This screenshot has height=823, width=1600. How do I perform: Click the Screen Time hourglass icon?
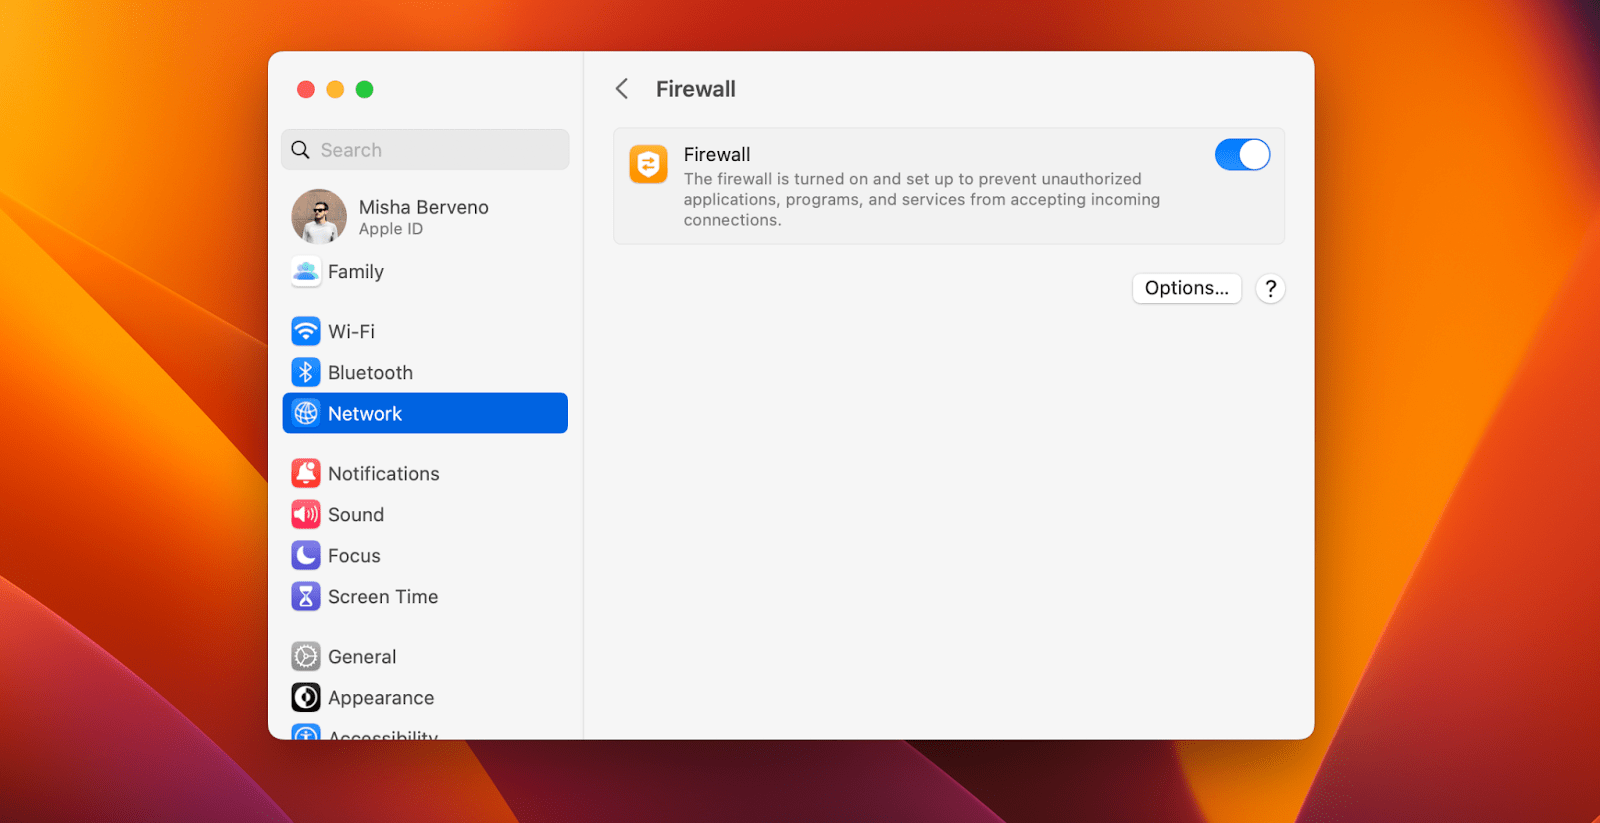[306, 596]
